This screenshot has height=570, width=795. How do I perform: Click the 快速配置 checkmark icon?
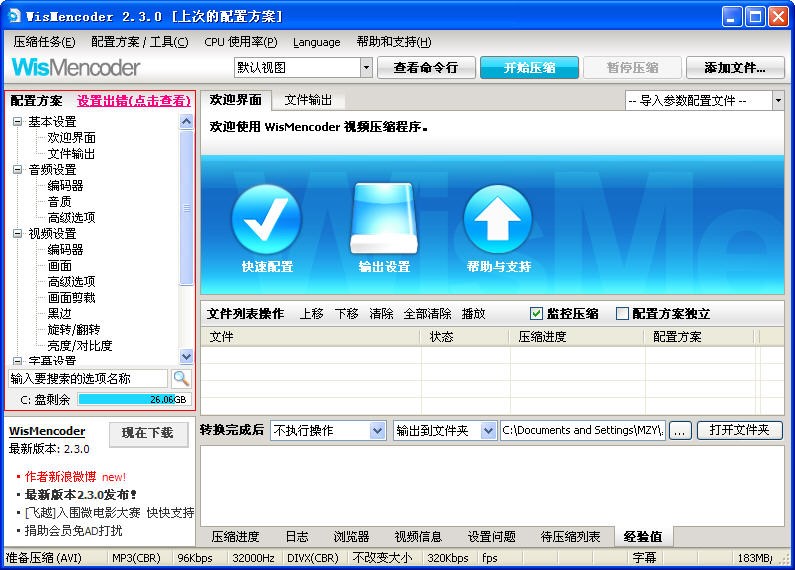tap(266, 220)
